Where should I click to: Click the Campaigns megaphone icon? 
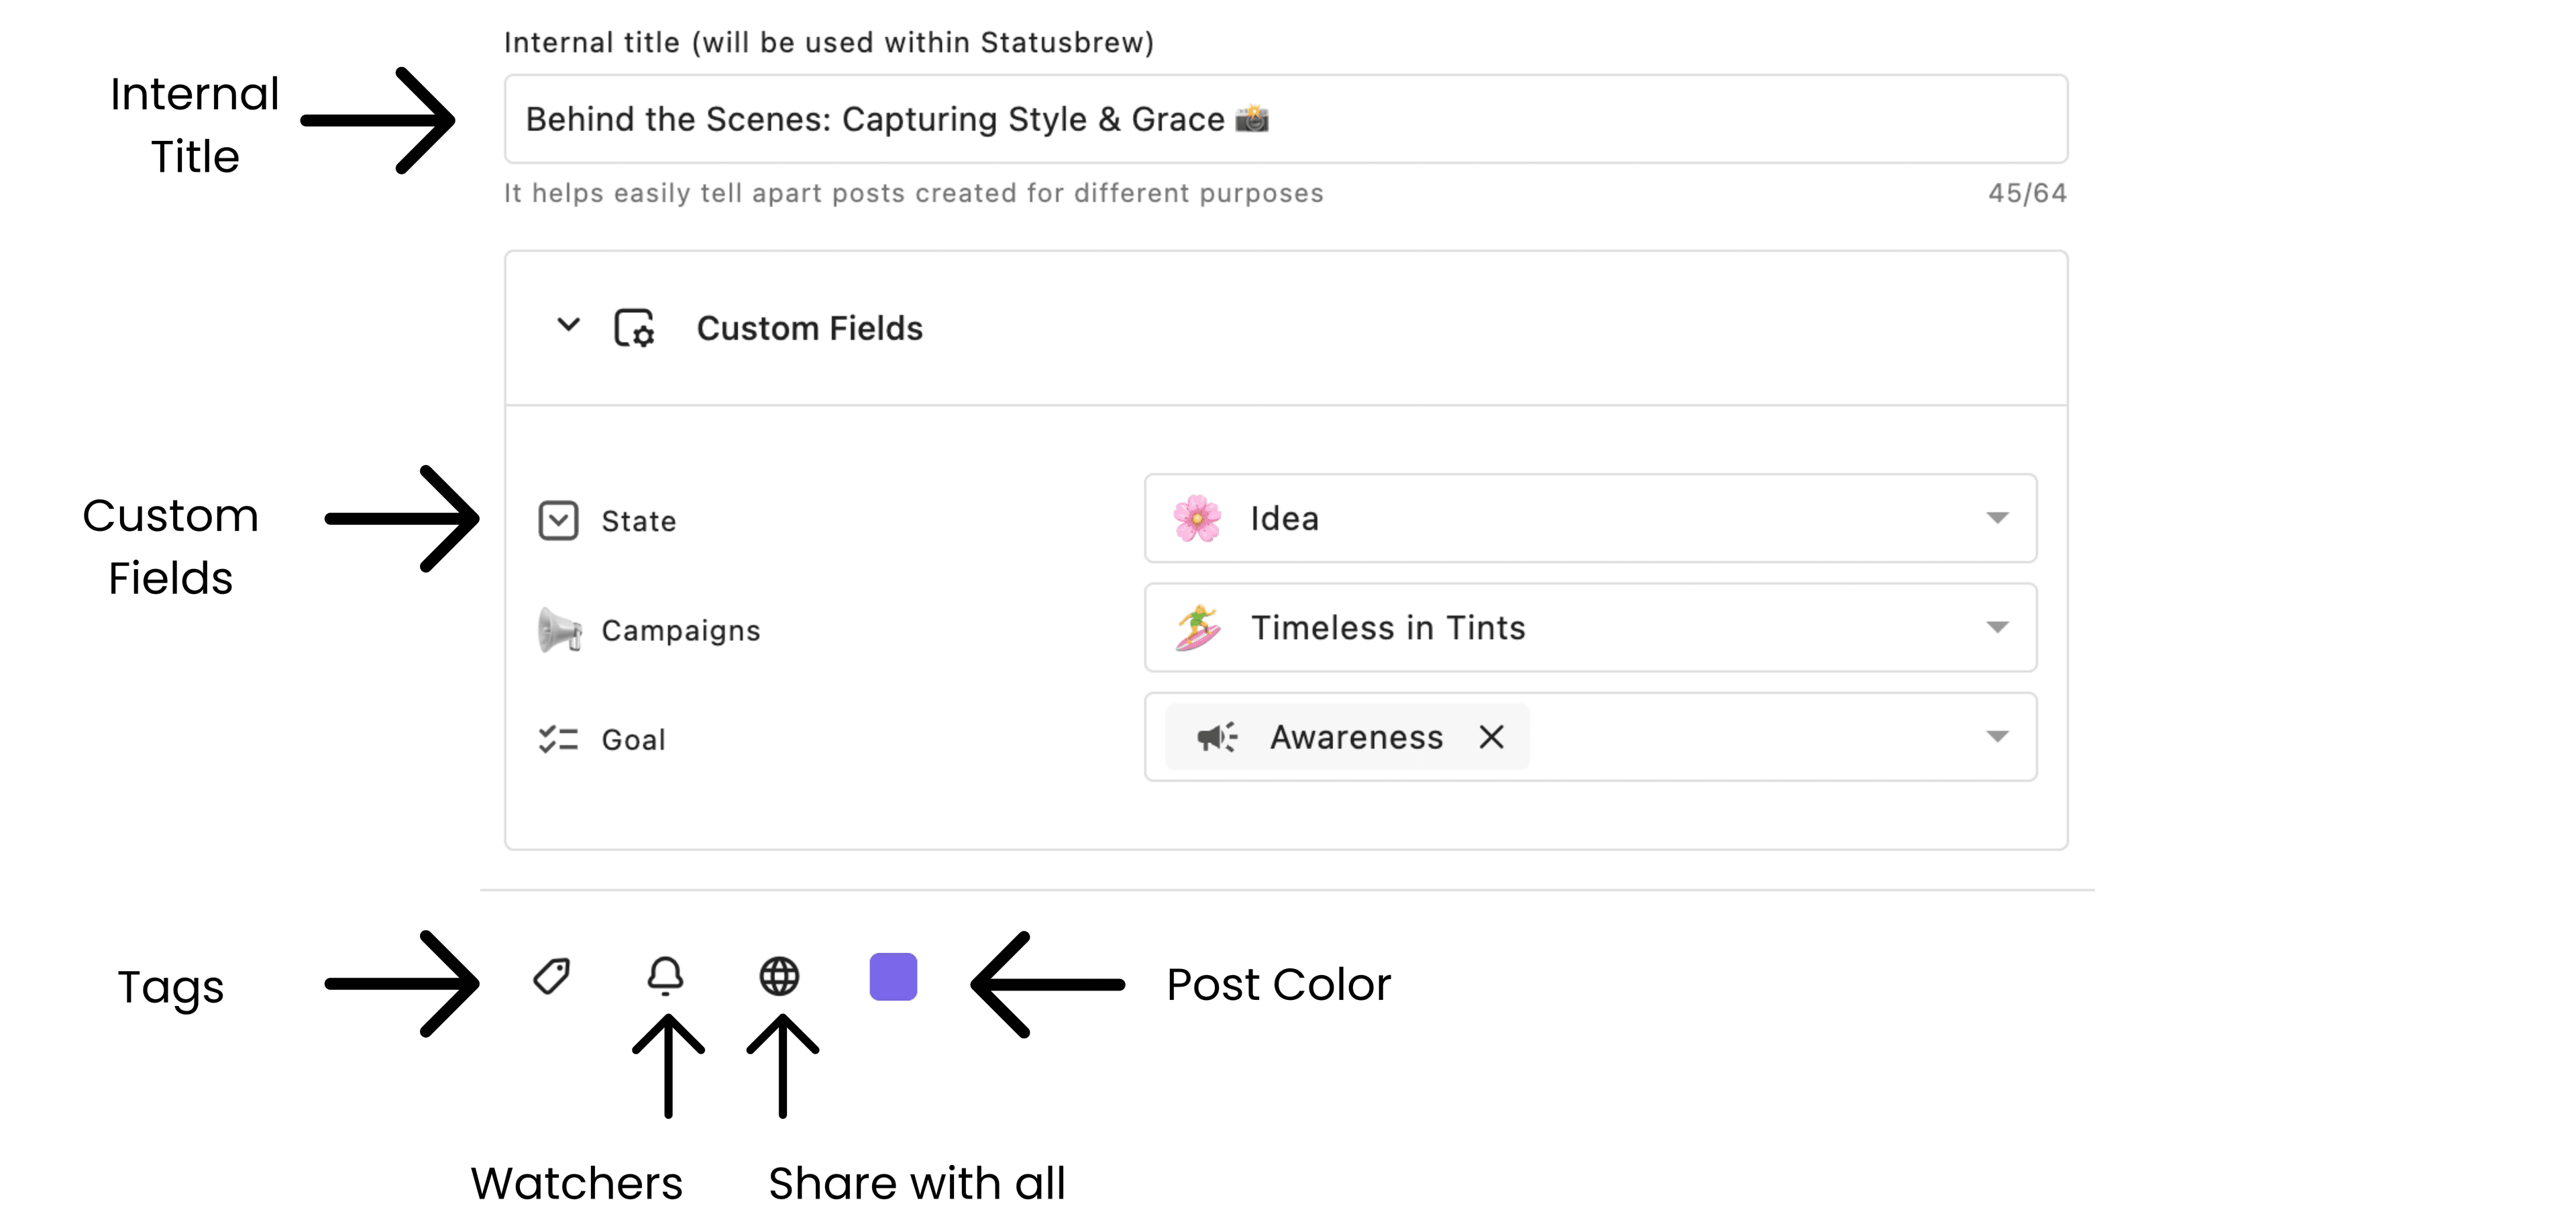pos(560,630)
